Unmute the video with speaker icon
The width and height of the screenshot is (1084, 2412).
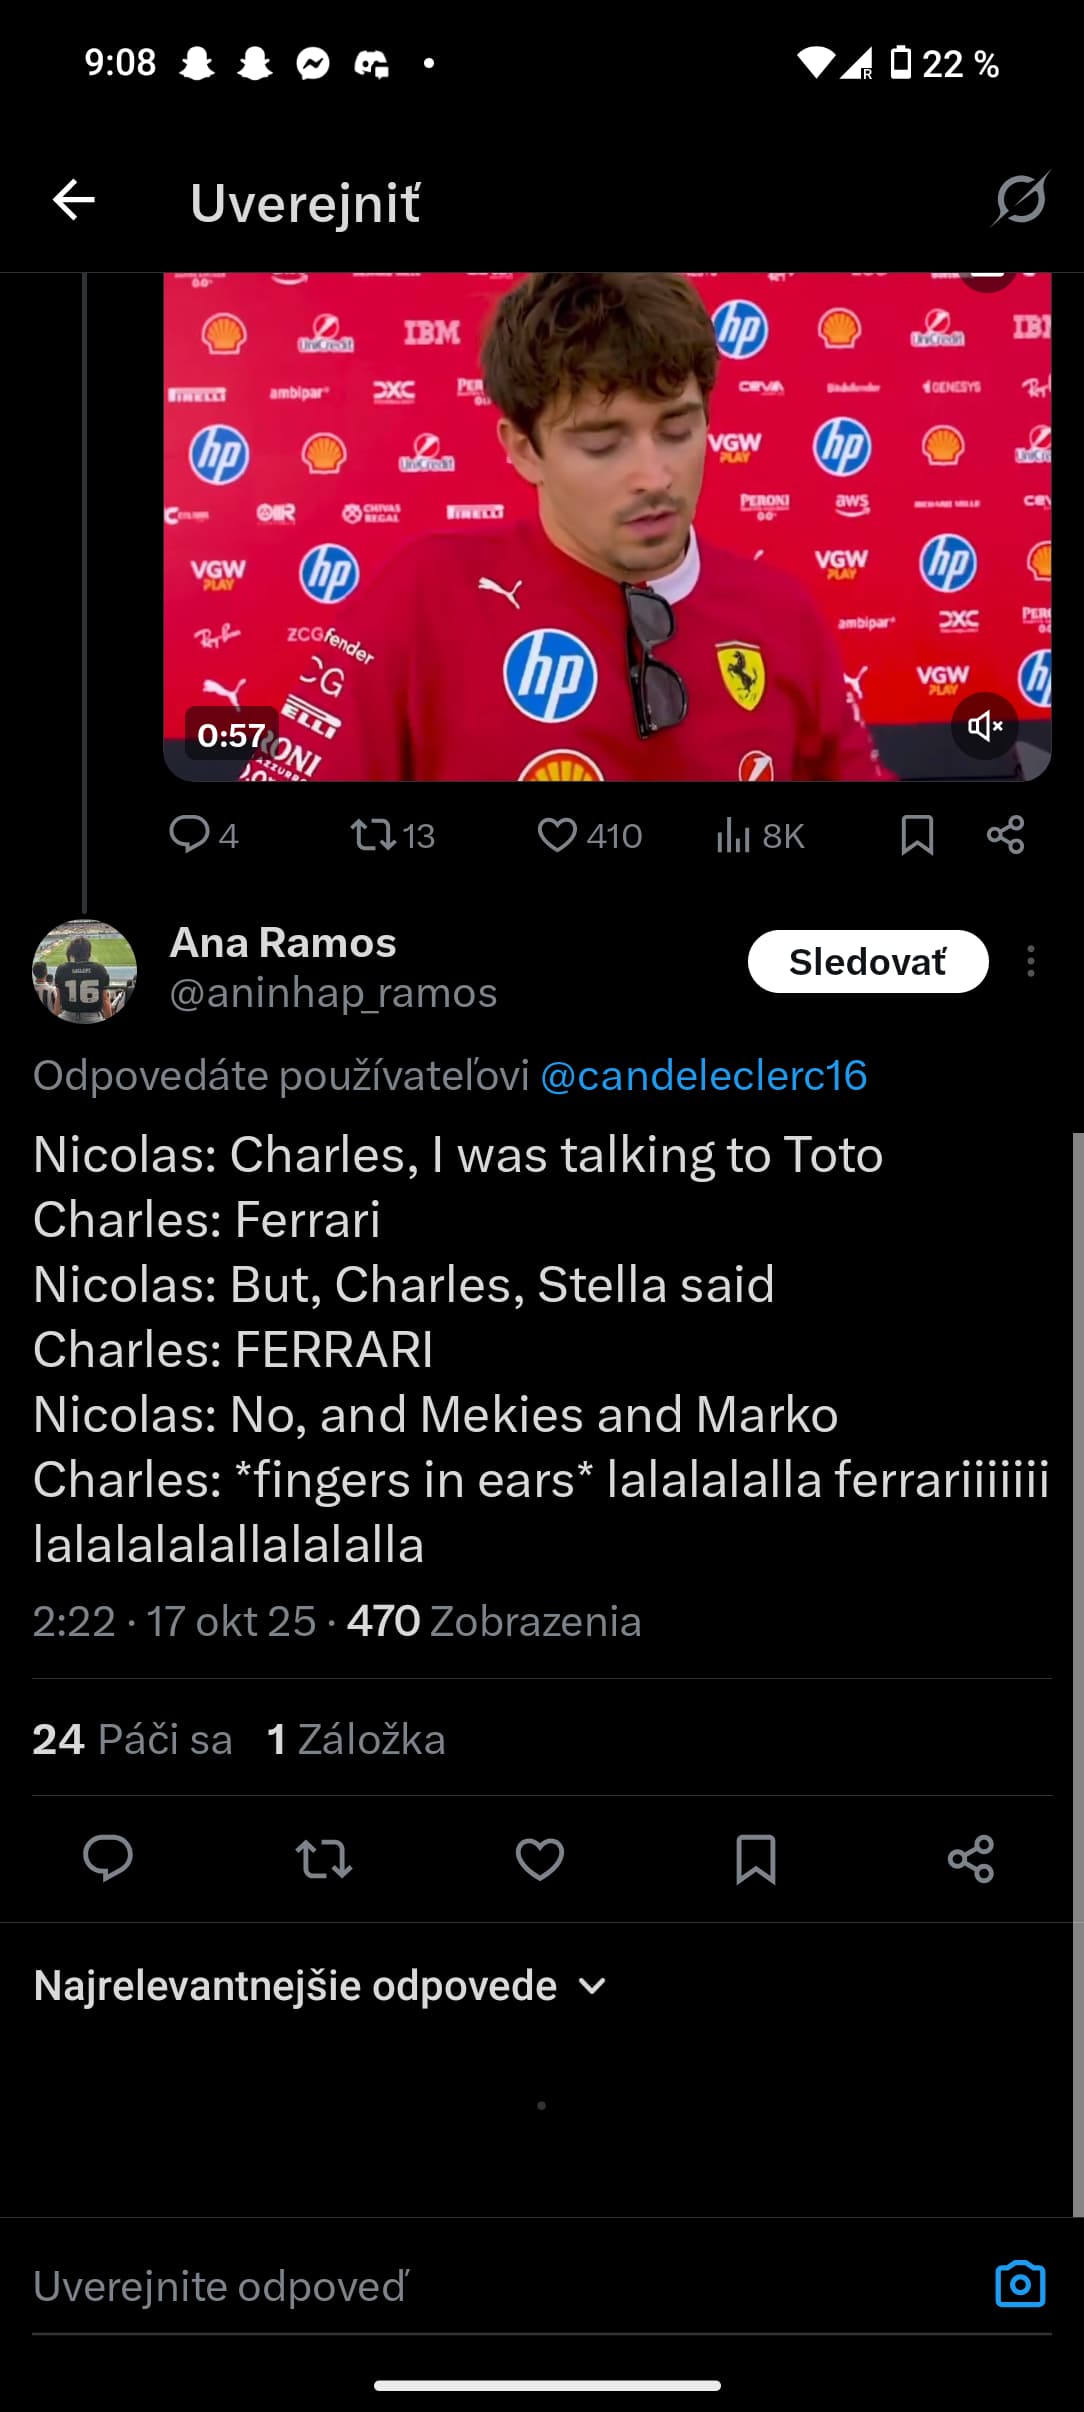point(984,726)
